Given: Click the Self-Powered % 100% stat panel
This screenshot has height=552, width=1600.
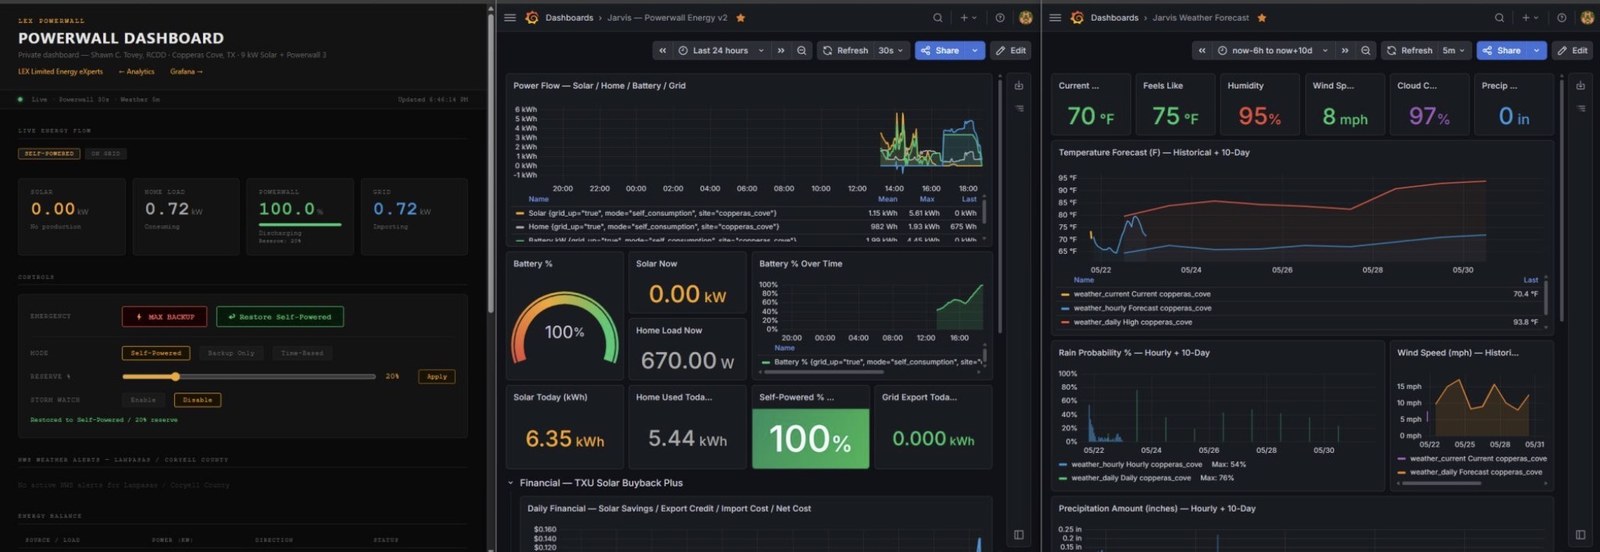Looking at the screenshot, I should click(x=810, y=427).
